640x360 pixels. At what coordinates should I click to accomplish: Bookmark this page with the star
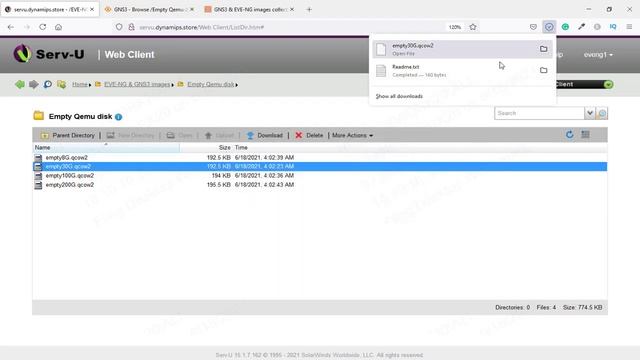click(473, 27)
